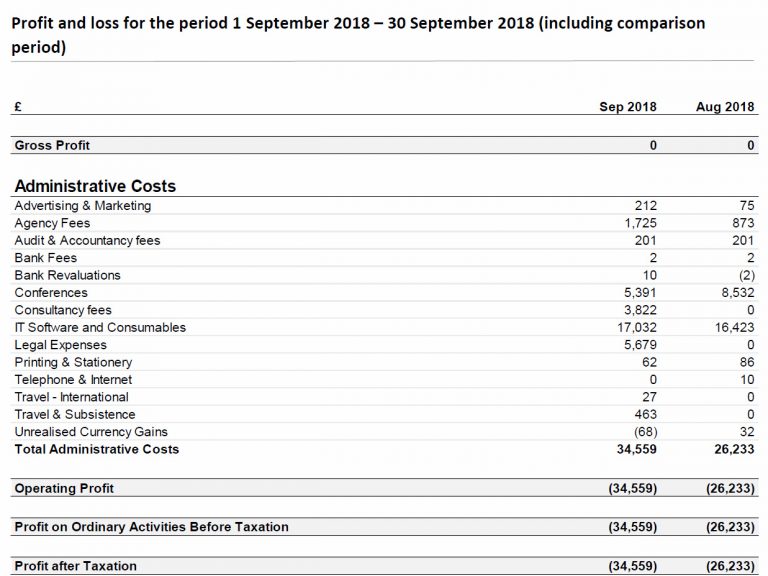Select the Unrealised Currency Gains label

91,432
